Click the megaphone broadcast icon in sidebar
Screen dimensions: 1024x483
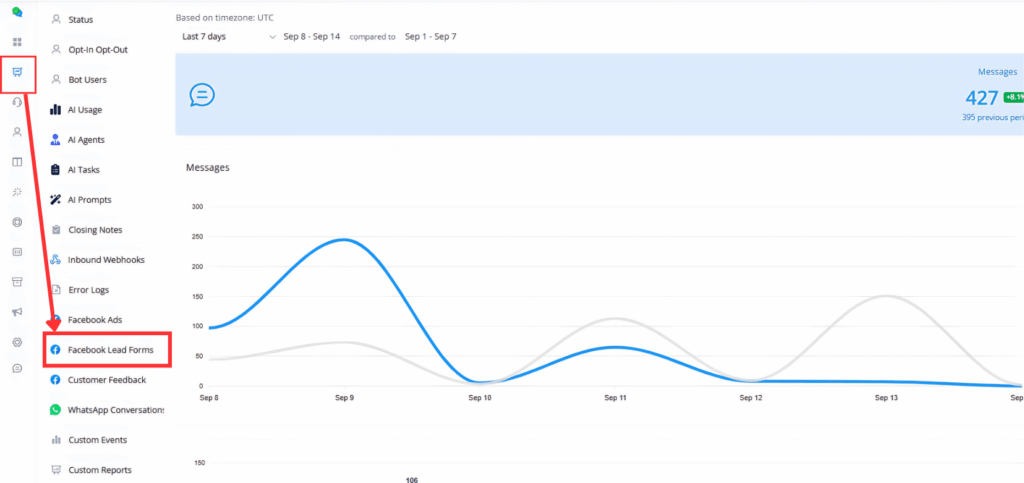(16, 312)
